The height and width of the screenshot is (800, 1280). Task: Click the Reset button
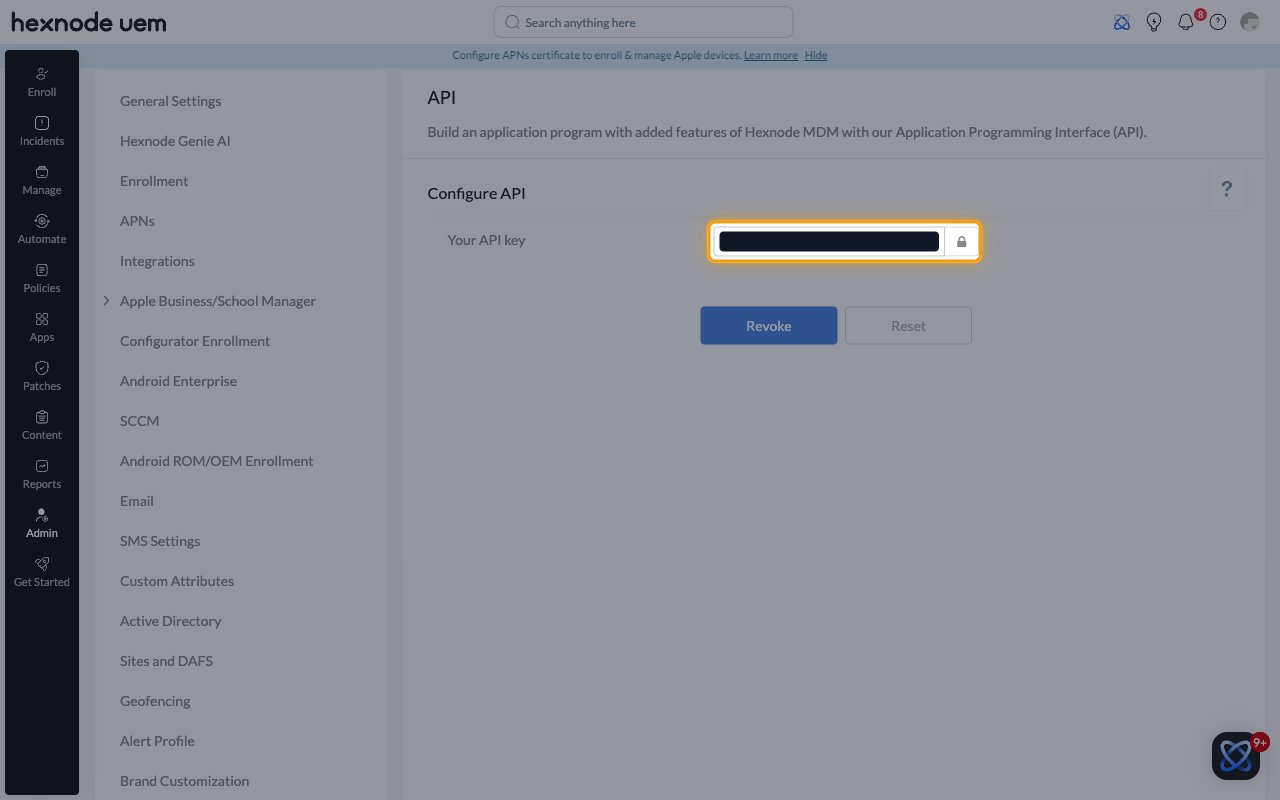coord(908,326)
